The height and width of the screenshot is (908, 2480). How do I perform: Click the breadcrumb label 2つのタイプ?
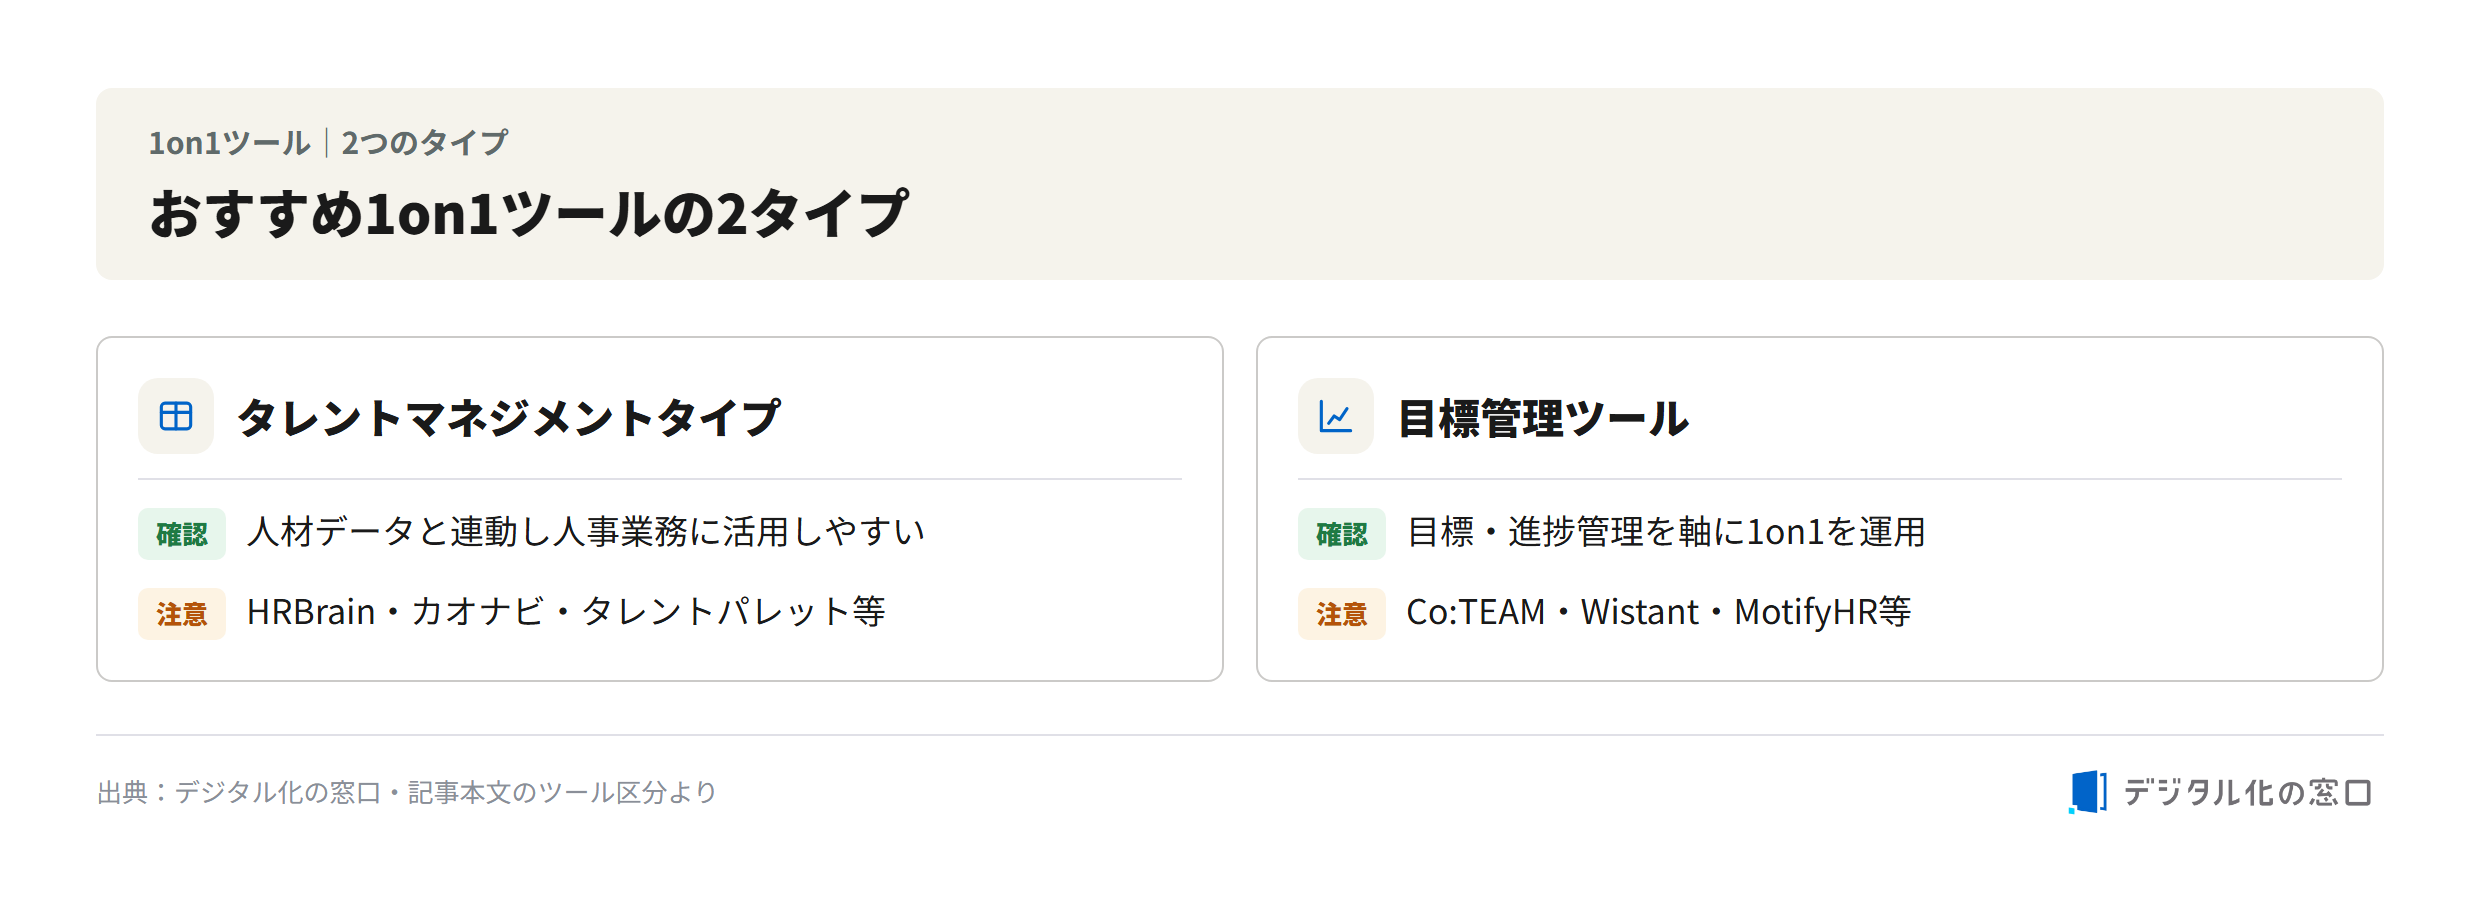425,143
